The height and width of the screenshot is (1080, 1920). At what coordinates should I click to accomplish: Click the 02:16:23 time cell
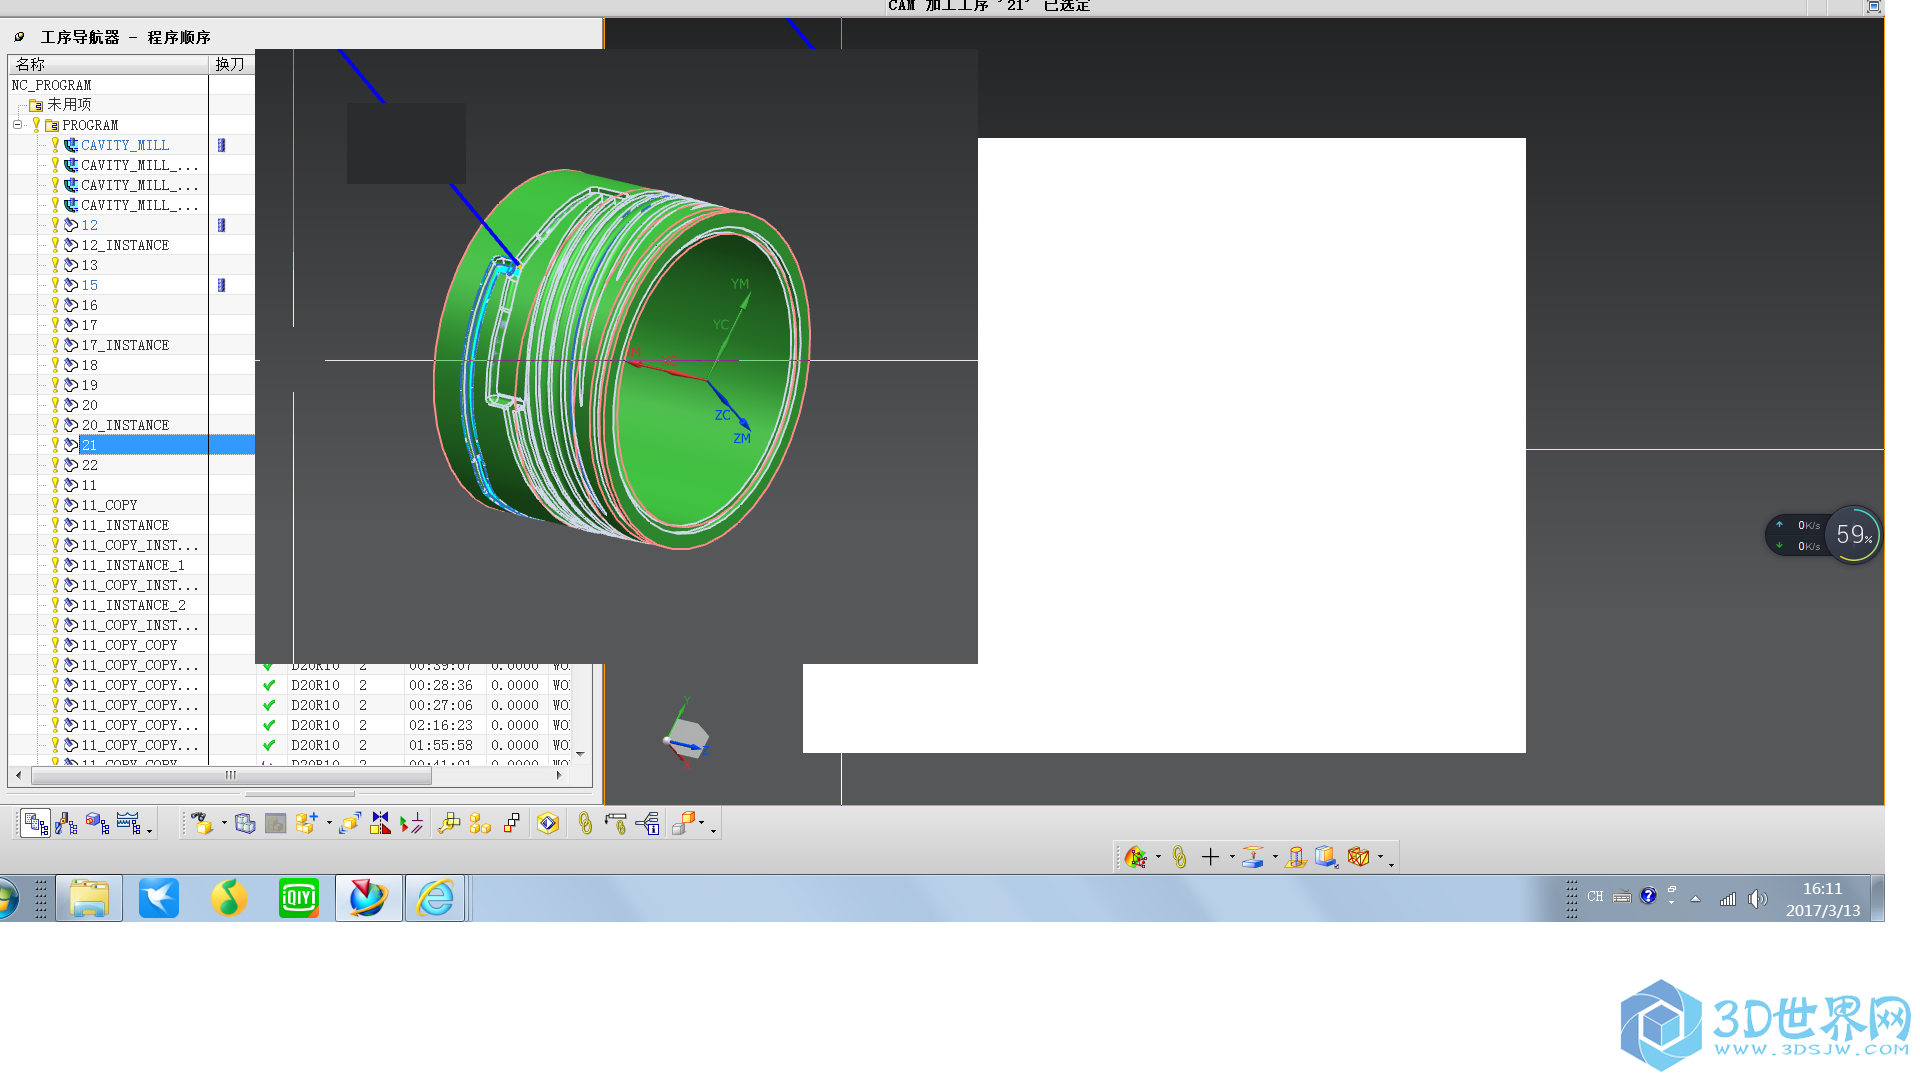(x=441, y=725)
